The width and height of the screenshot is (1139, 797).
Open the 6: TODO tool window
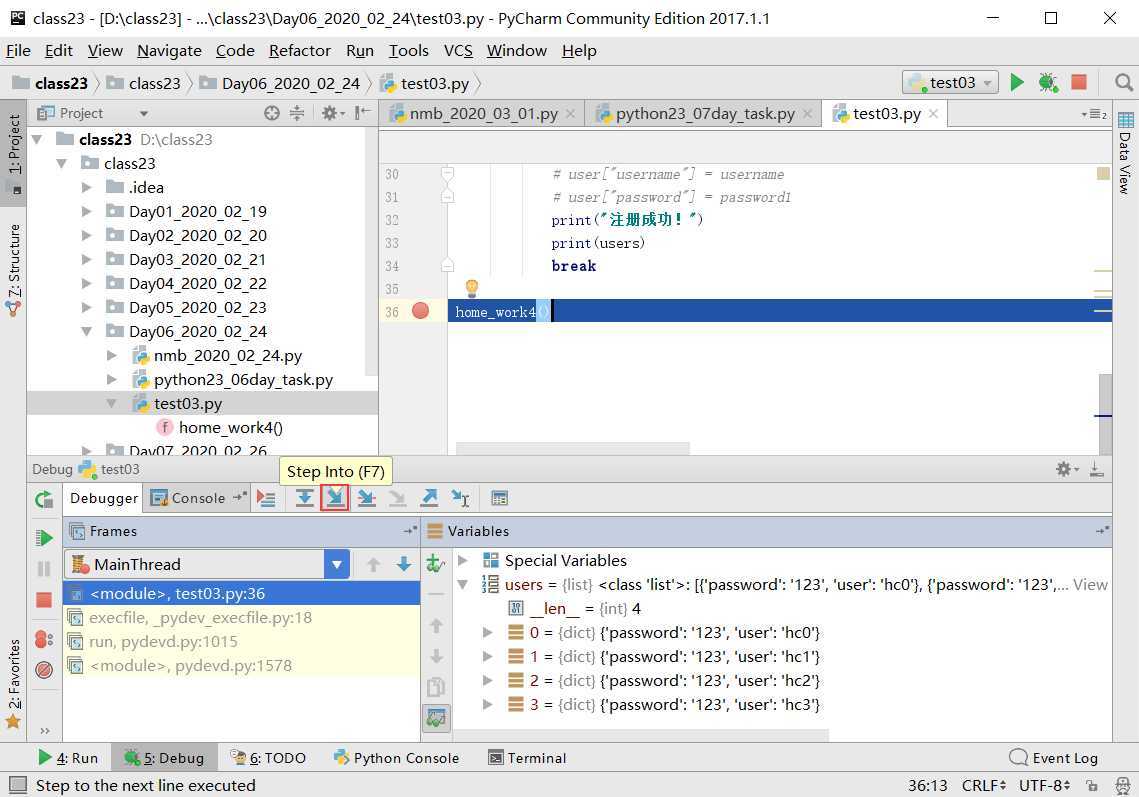(268, 758)
